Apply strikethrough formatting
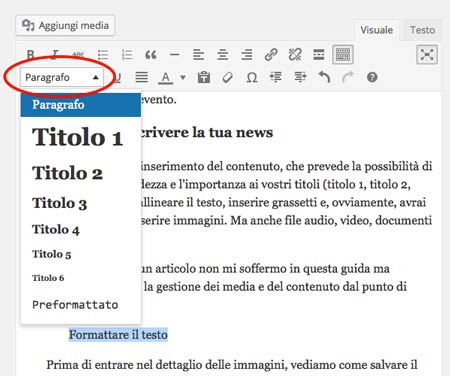Viewport: 450px width, 376px height. [x=78, y=54]
